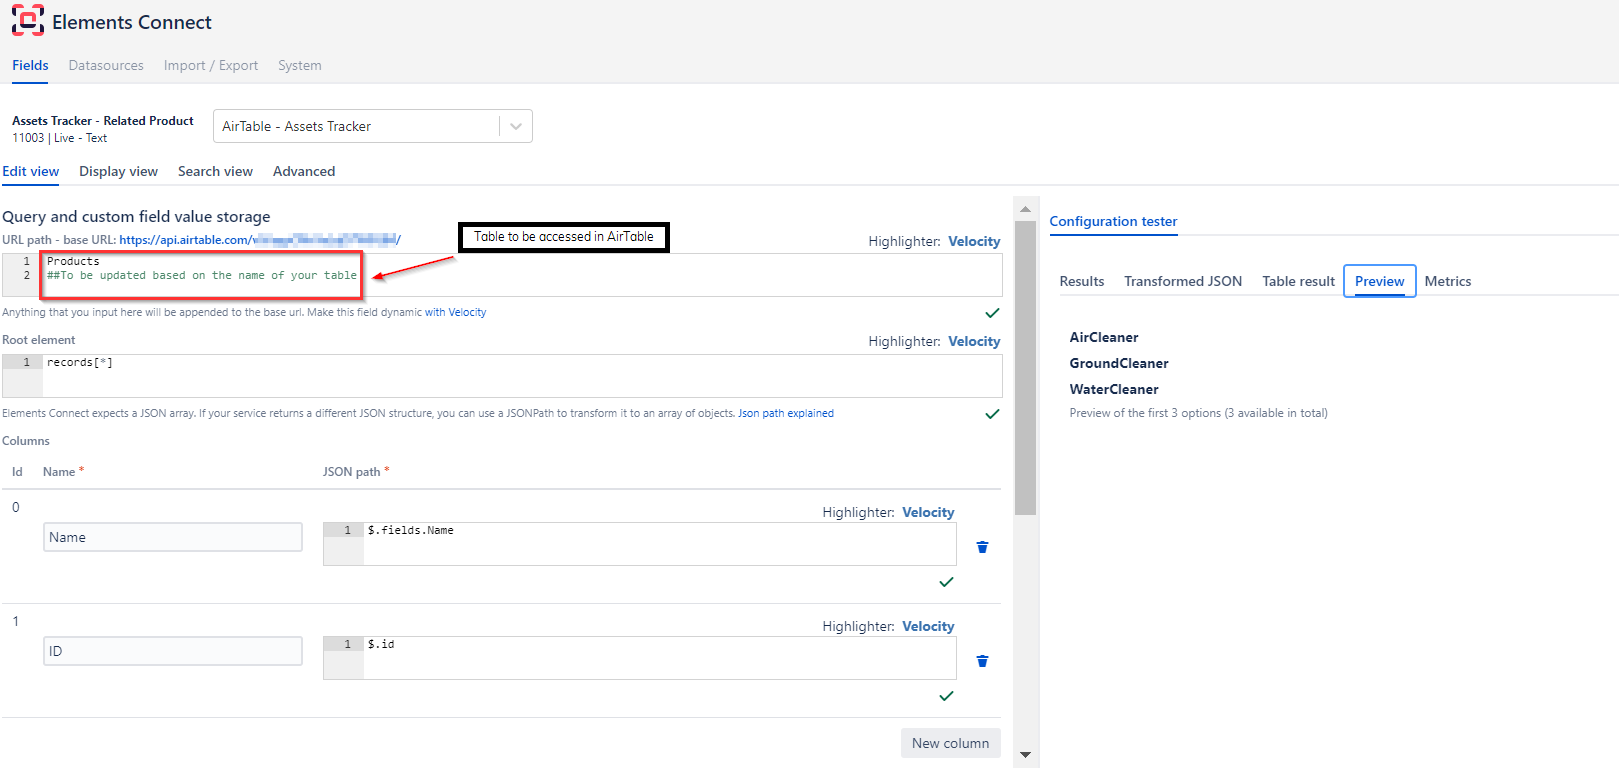Image resolution: width=1619 pixels, height=770 pixels.
Task: Delete the Name column with trash icon
Action: pyautogui.click(x=982, y=547)
